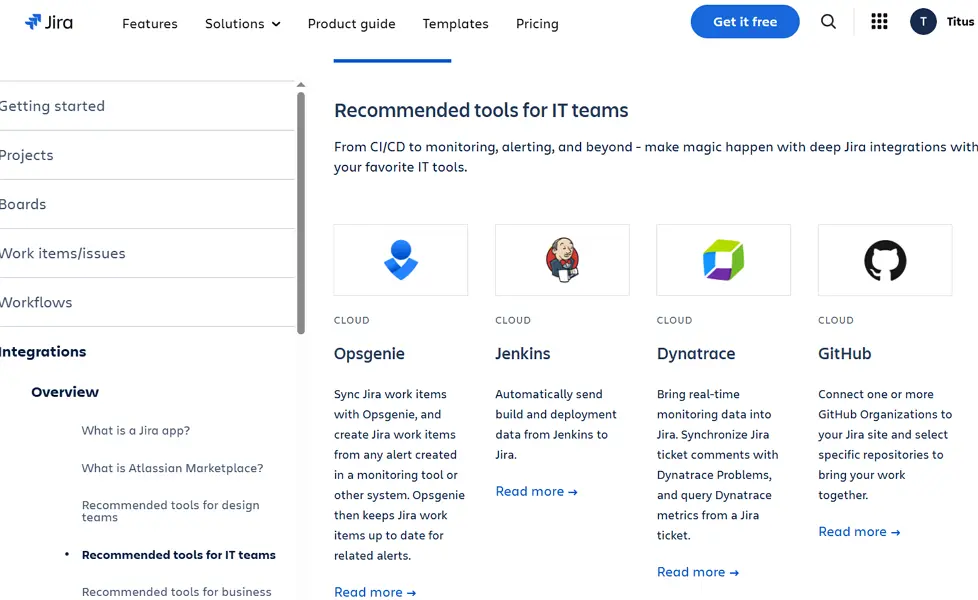
Task: Click the GitHub logo tile
Action: coord(885,260)
